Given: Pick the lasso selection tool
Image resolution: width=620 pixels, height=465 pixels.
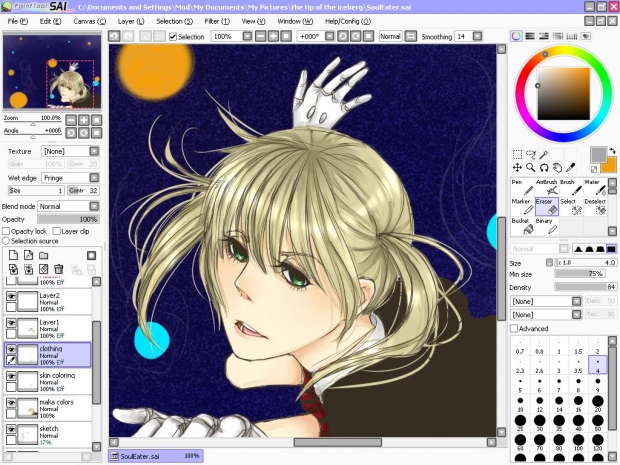Looking at the screenshot, I should tap(531, 154).
